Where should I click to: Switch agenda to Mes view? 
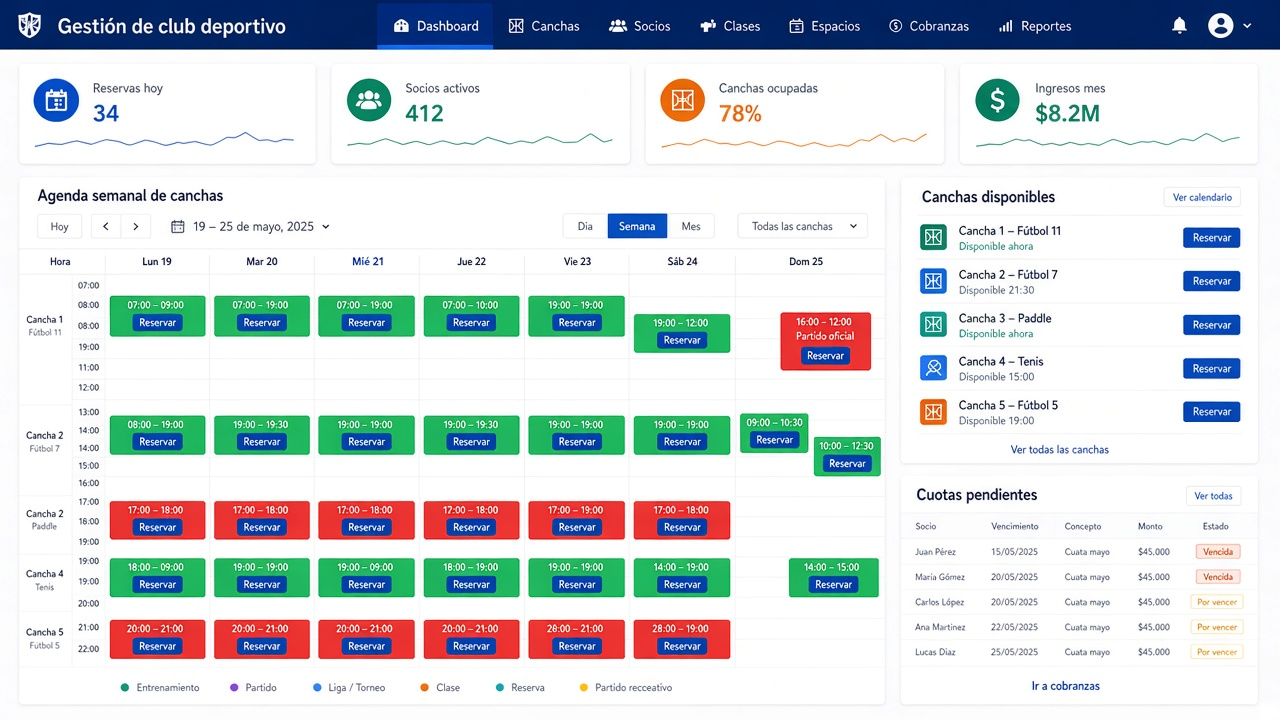[x=691, y=226]
